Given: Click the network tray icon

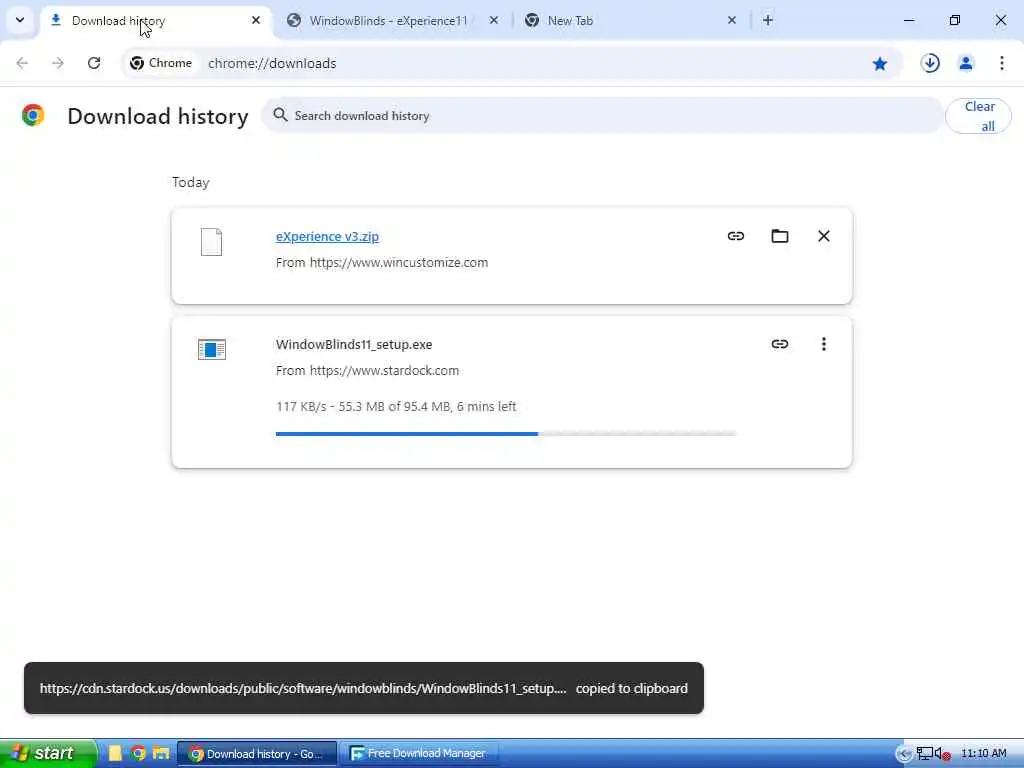Looking at the screenshot, I should [x=924, y=754].
